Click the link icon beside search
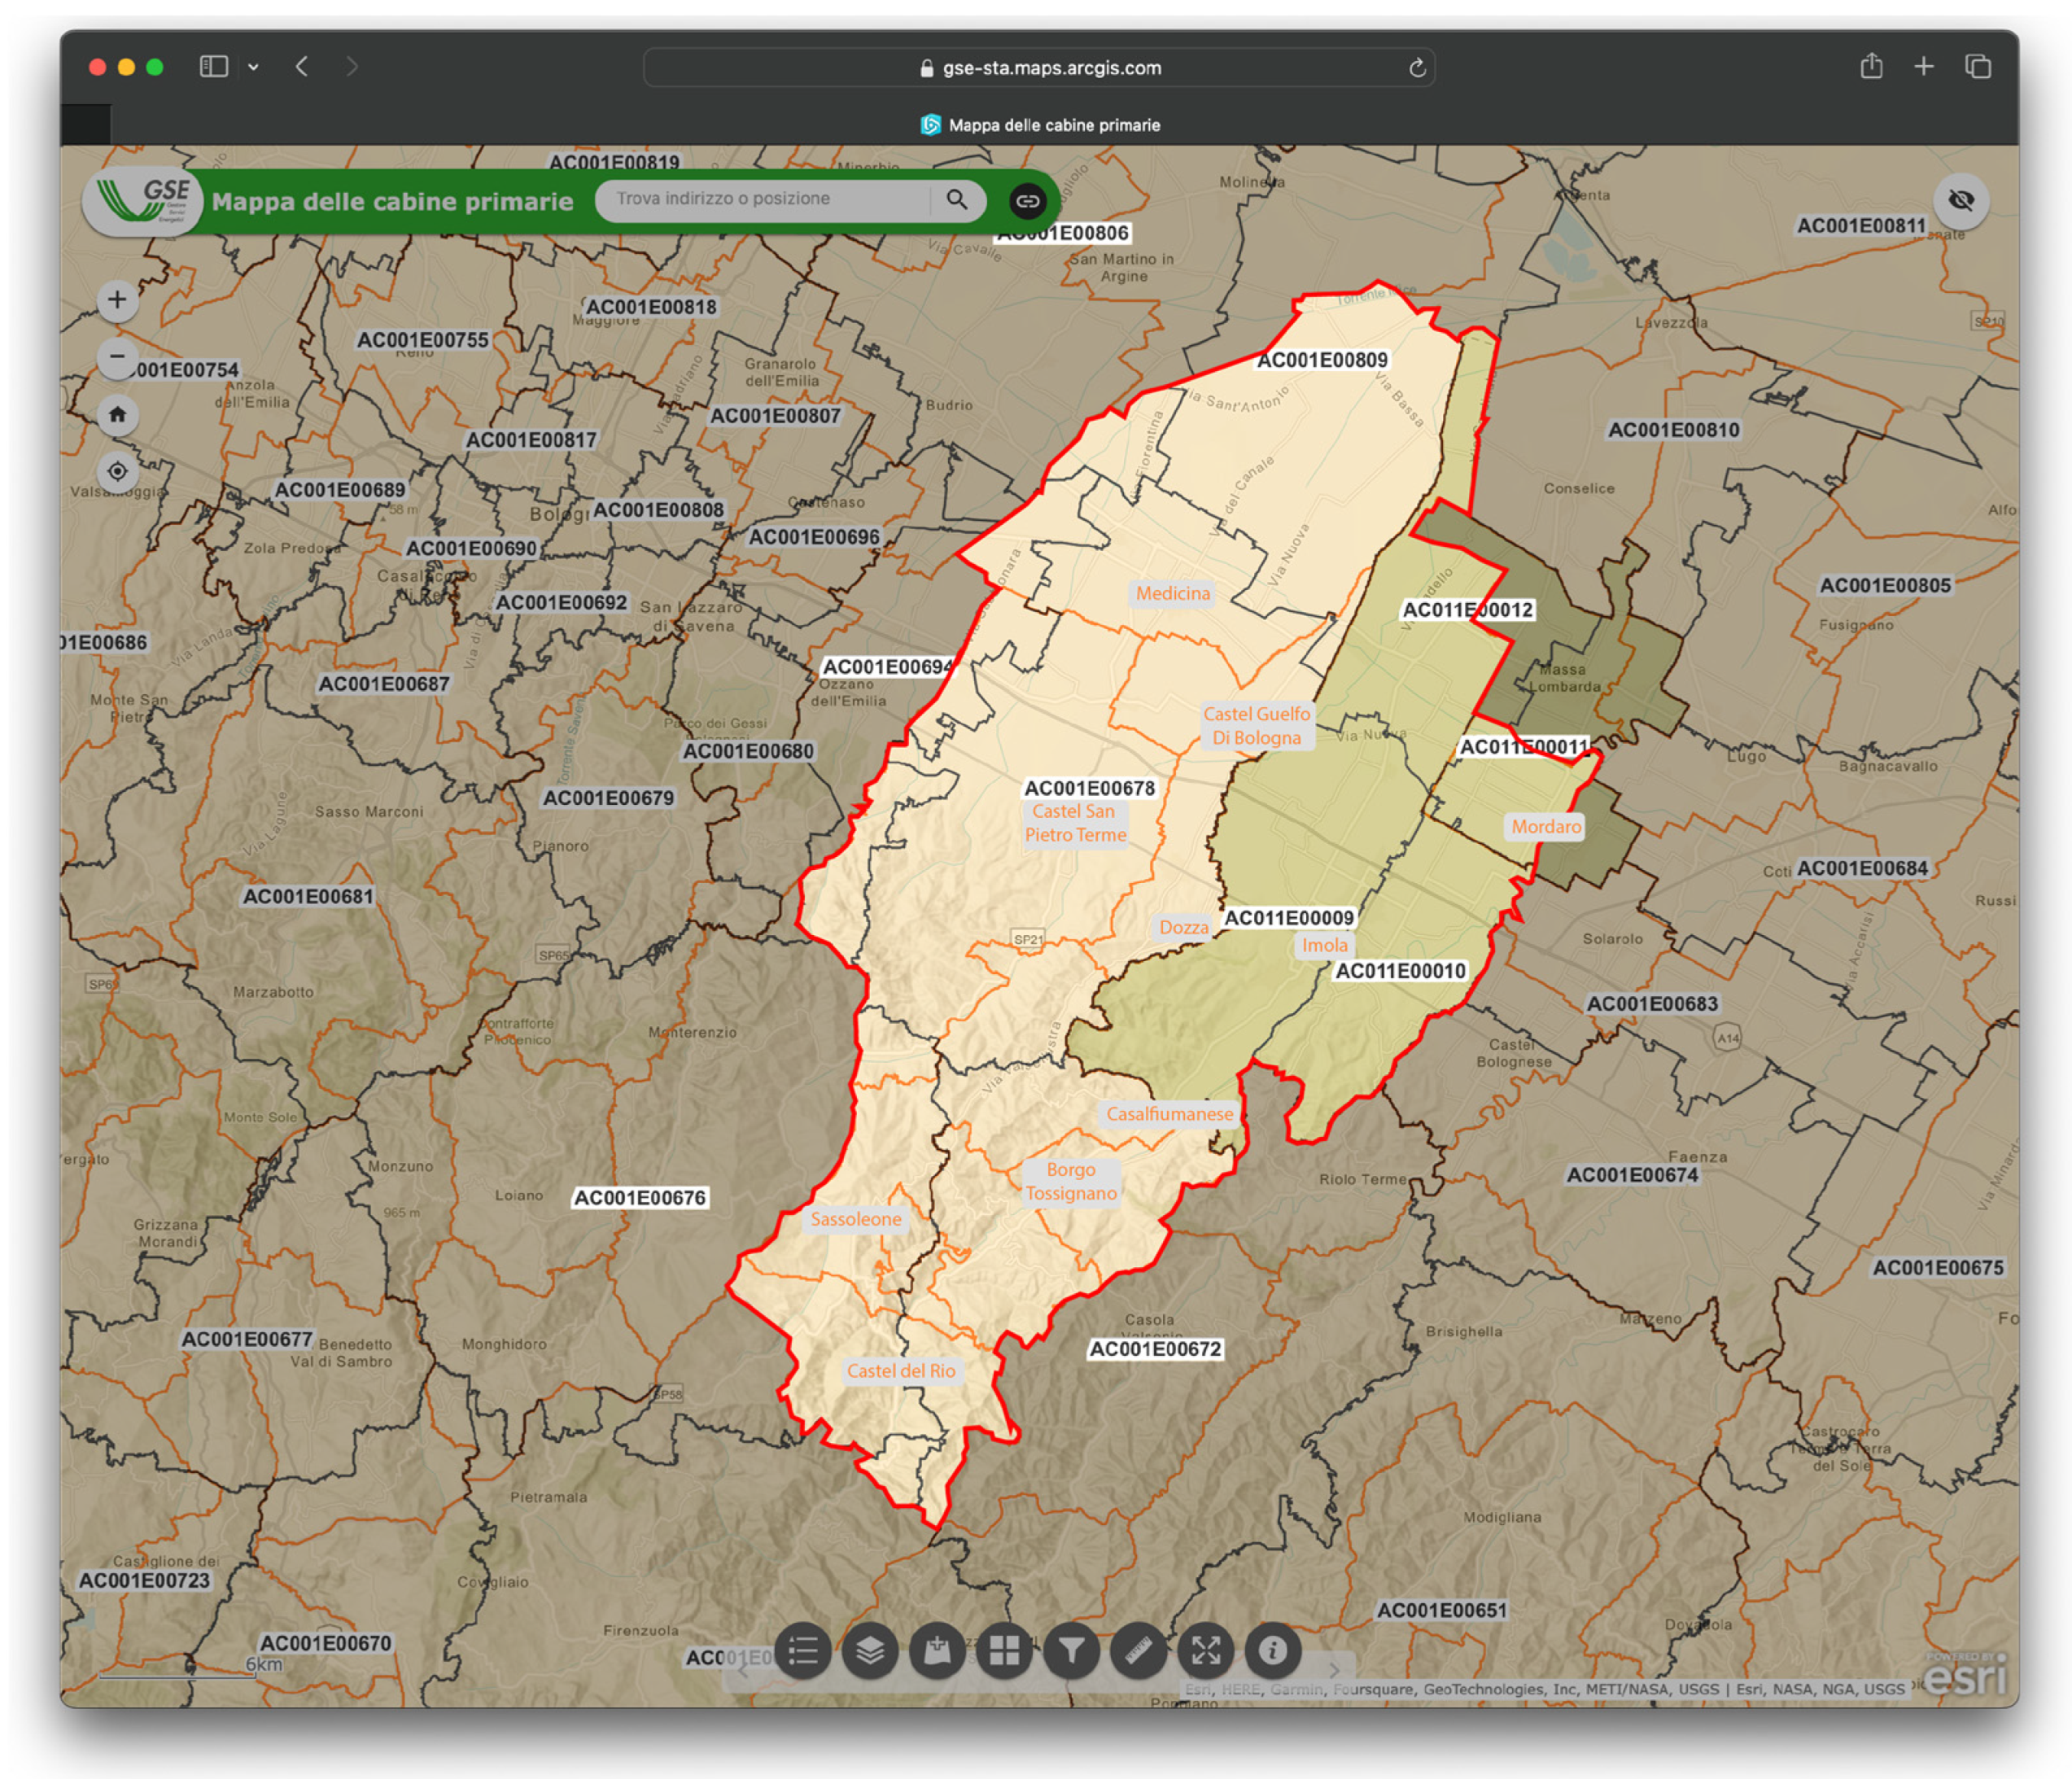The height and width of the screenshot is (1779, 2072). pyautogui.click(x=1027, y=201)
